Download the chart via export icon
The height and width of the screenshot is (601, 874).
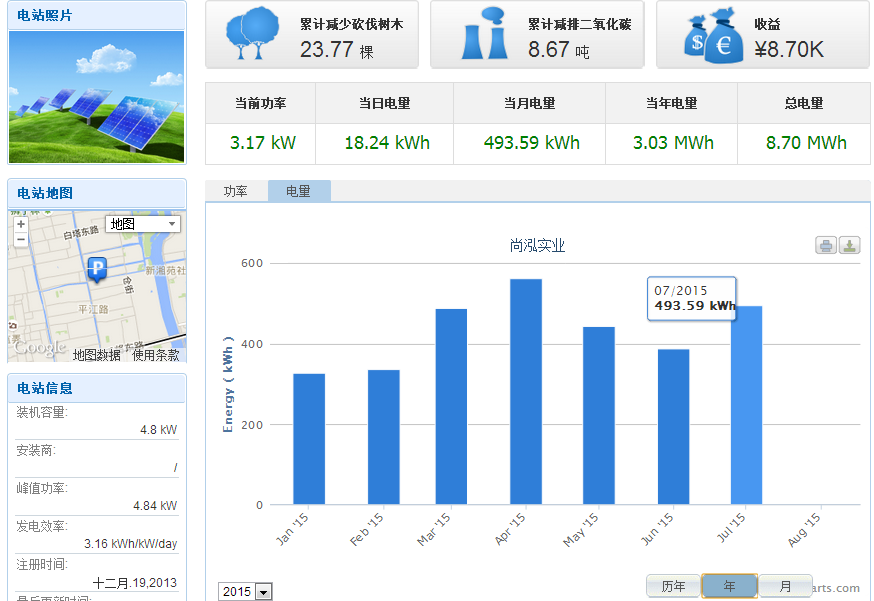coord(849,246)
